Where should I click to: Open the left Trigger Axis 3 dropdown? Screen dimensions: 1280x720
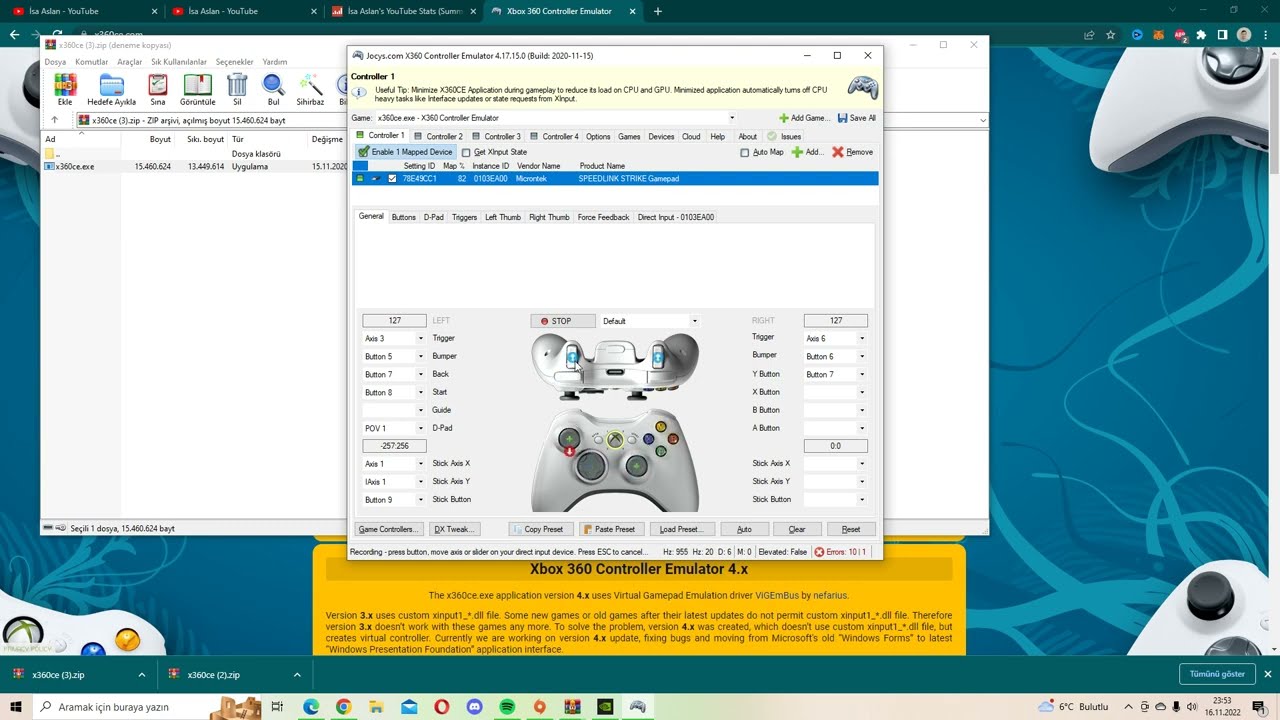pyautogui.click(x=420, y=339)
